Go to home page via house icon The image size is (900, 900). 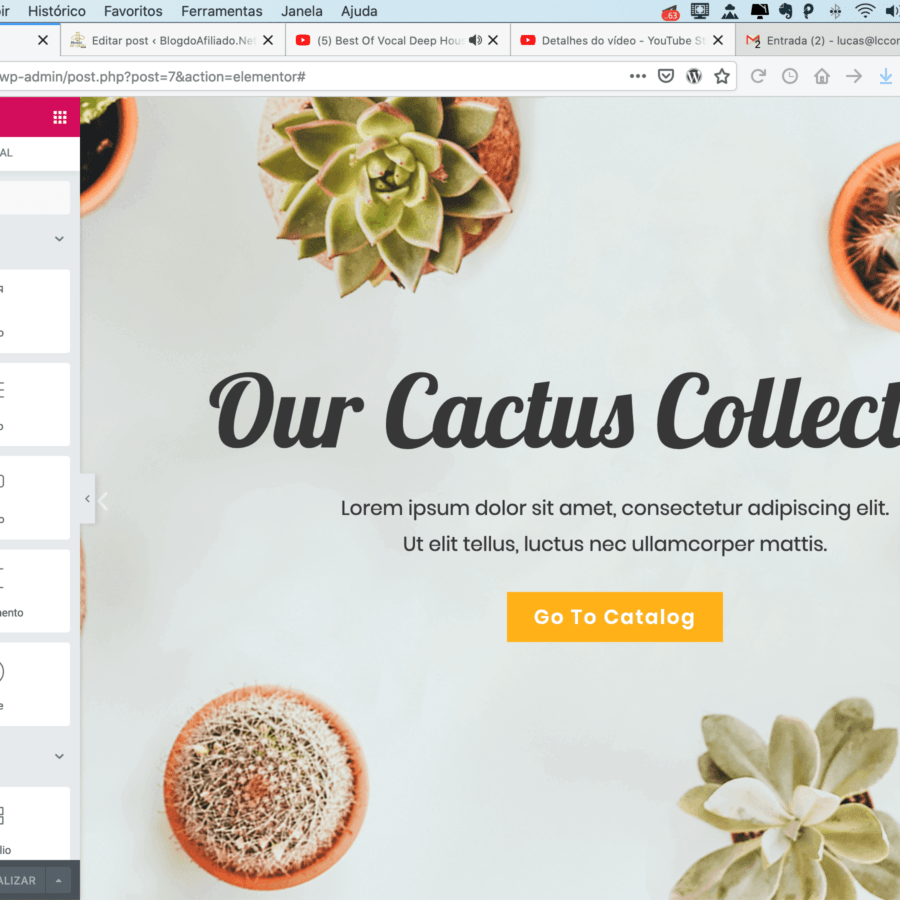[822, 76]
